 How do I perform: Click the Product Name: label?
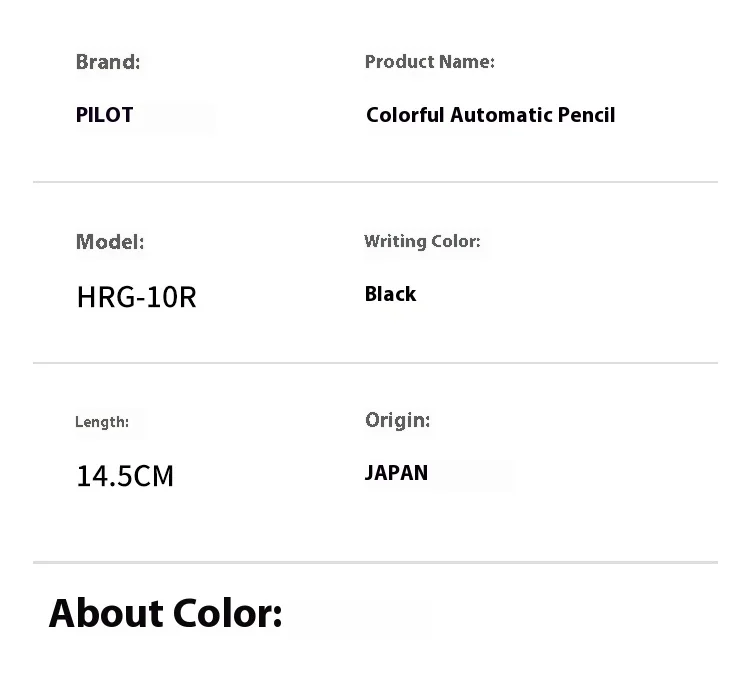point(429,62)
